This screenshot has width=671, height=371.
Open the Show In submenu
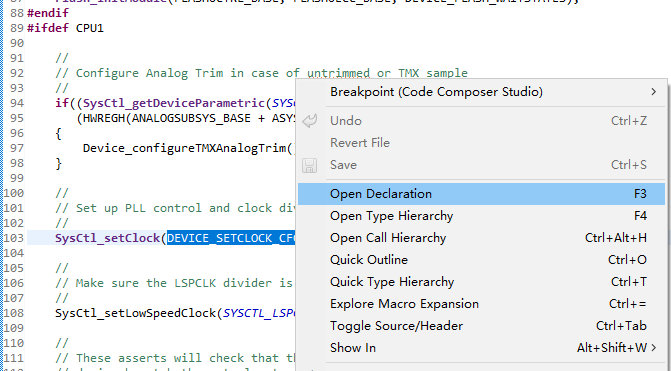click(481, 348)
